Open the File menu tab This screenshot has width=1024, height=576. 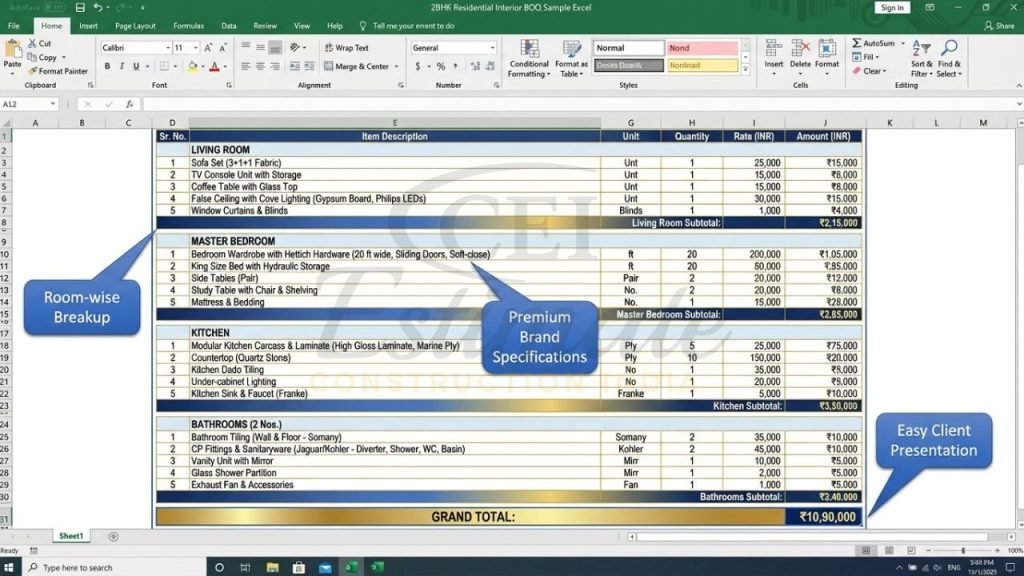(14, 26)
